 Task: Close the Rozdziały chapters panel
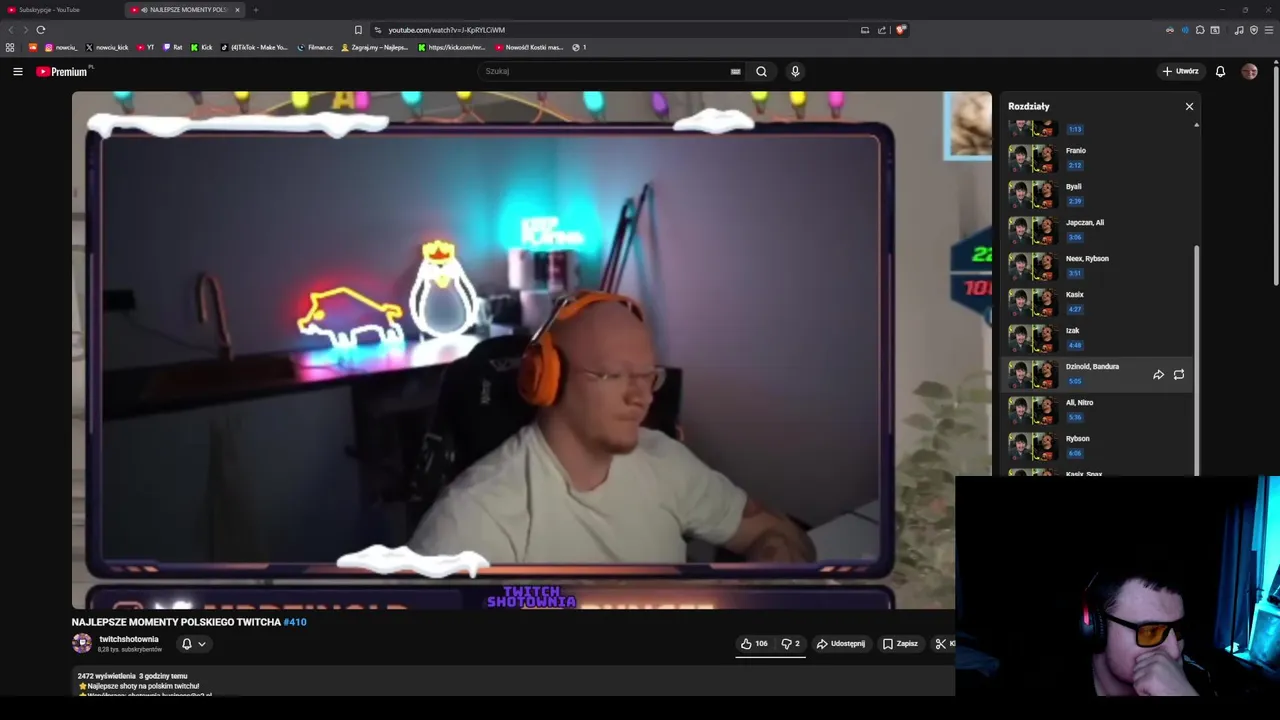[1189, 106]
